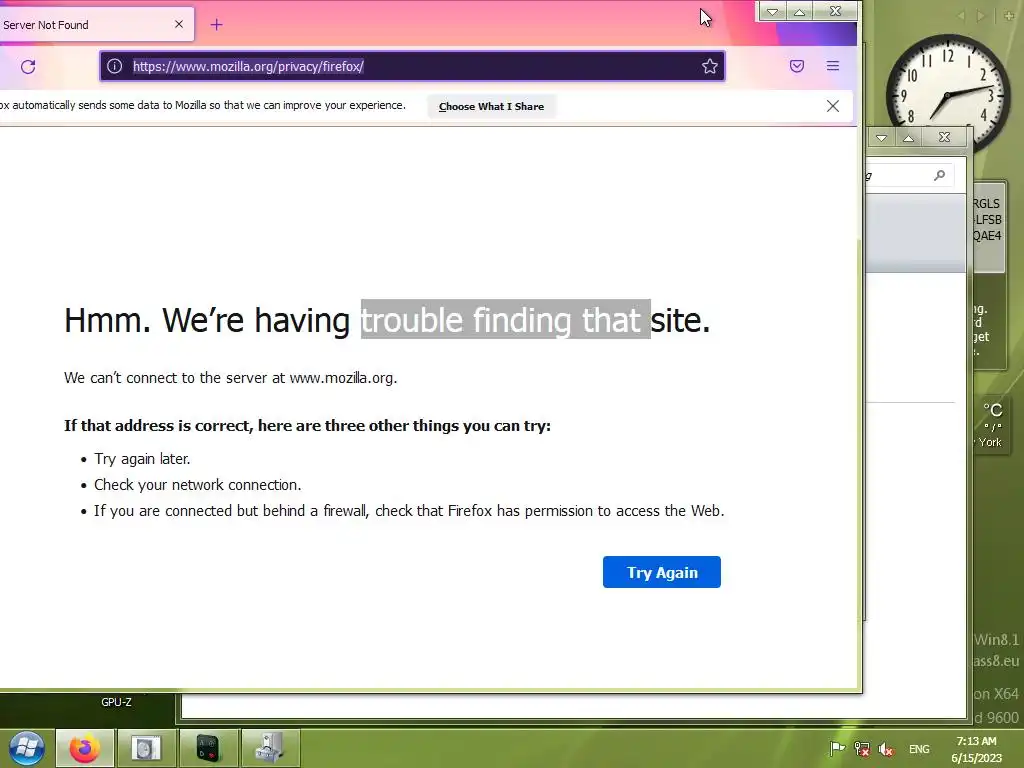Viewport: 1024px width, 768px height.
Task: Click the ENG language indicator
Action: tap(919, 749)
